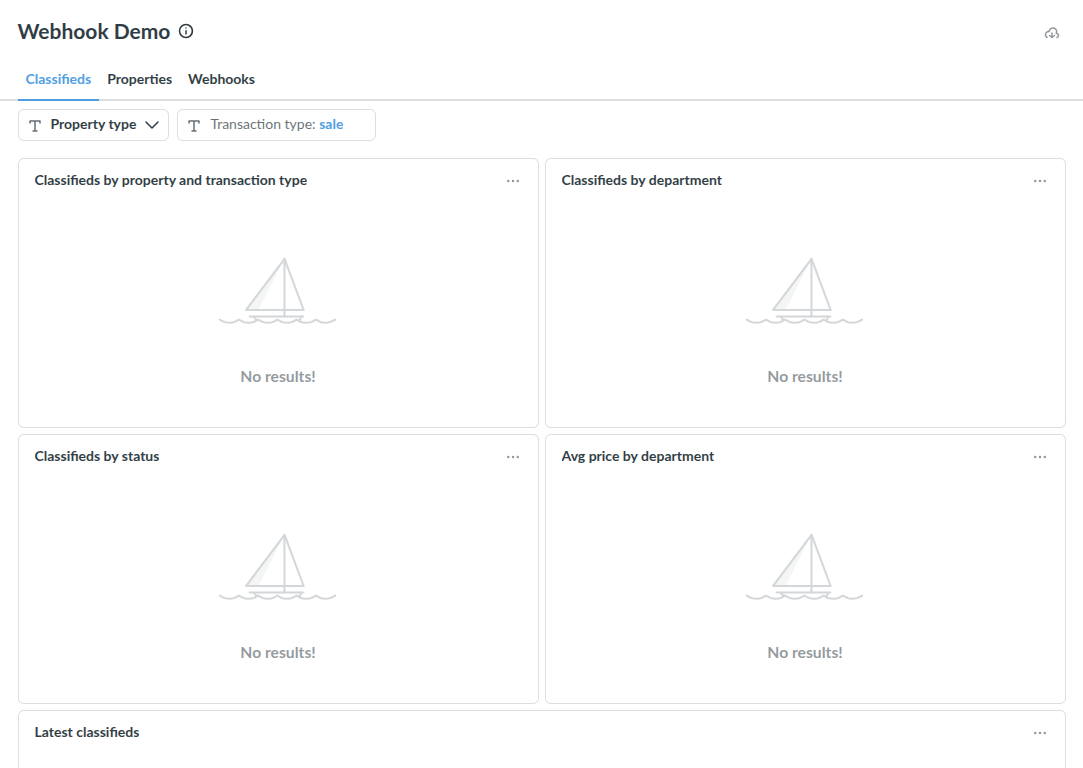Switch to the Webhooks tab
Image resolution: width=1083 pixels, height=768 pixels.
221,79
